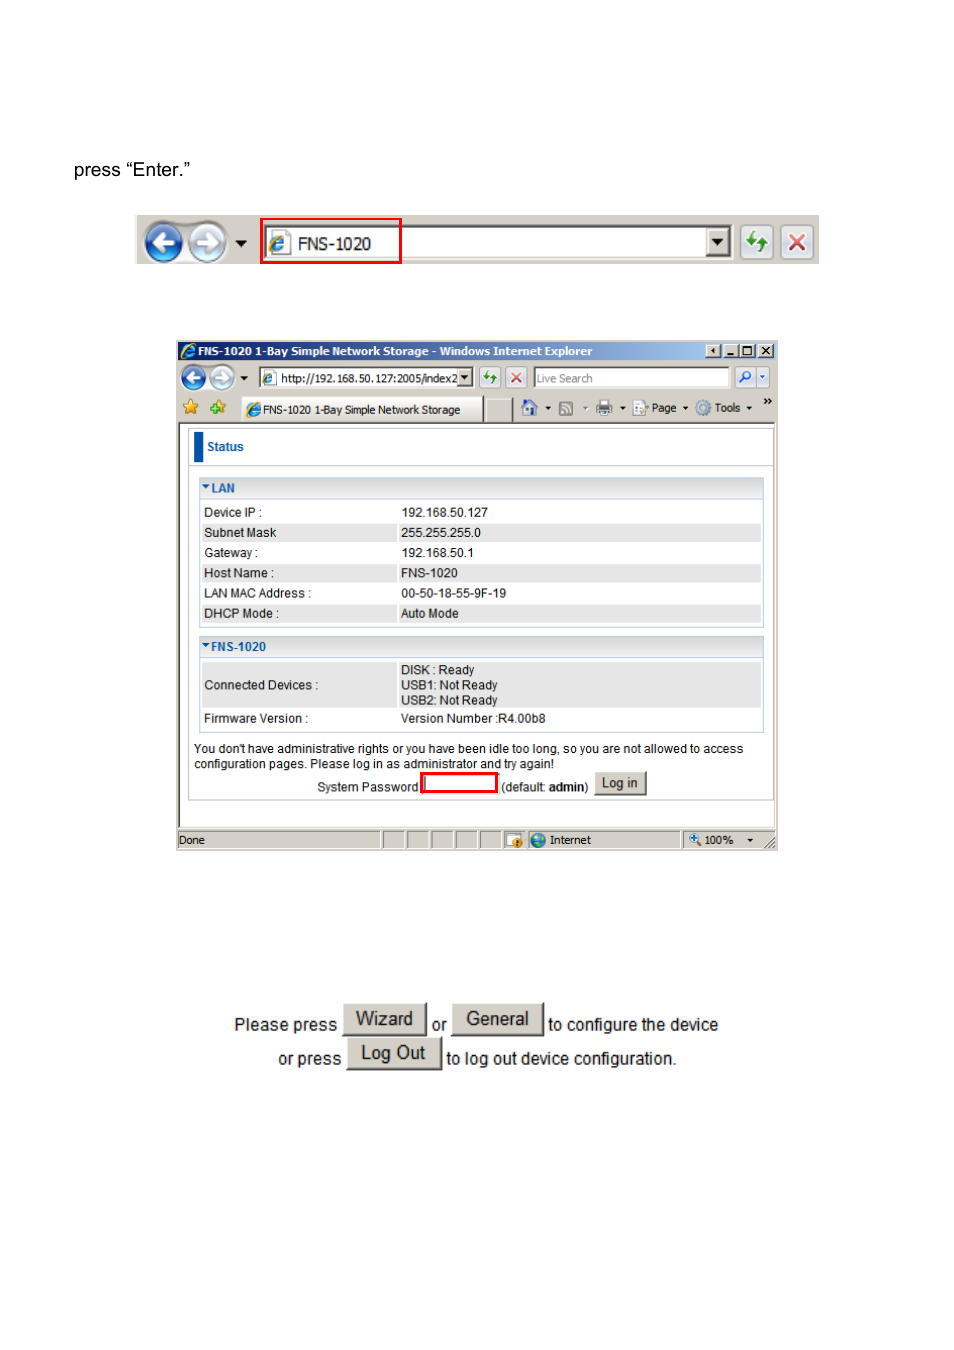This screenshot has width=954, height=1350.
Task: Click the Wizard button
Action: point(384,1019)
